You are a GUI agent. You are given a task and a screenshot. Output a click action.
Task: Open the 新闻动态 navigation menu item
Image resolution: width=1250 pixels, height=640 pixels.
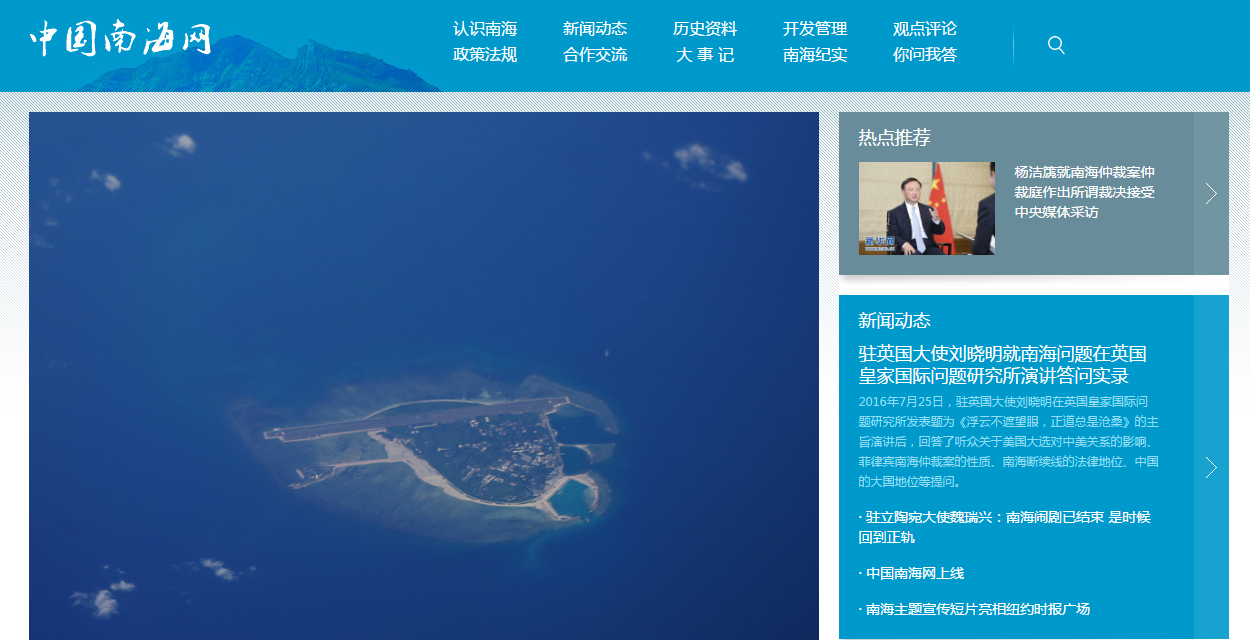pos(595,29)
